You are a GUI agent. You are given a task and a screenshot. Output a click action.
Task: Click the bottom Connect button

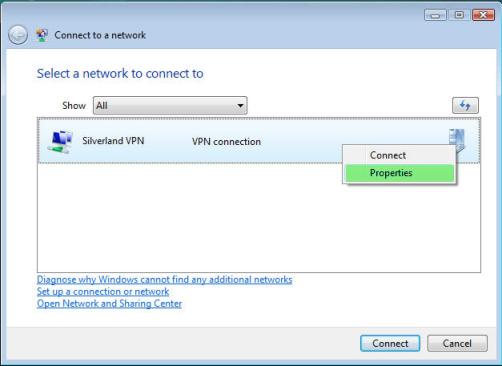tap(390, 343)
